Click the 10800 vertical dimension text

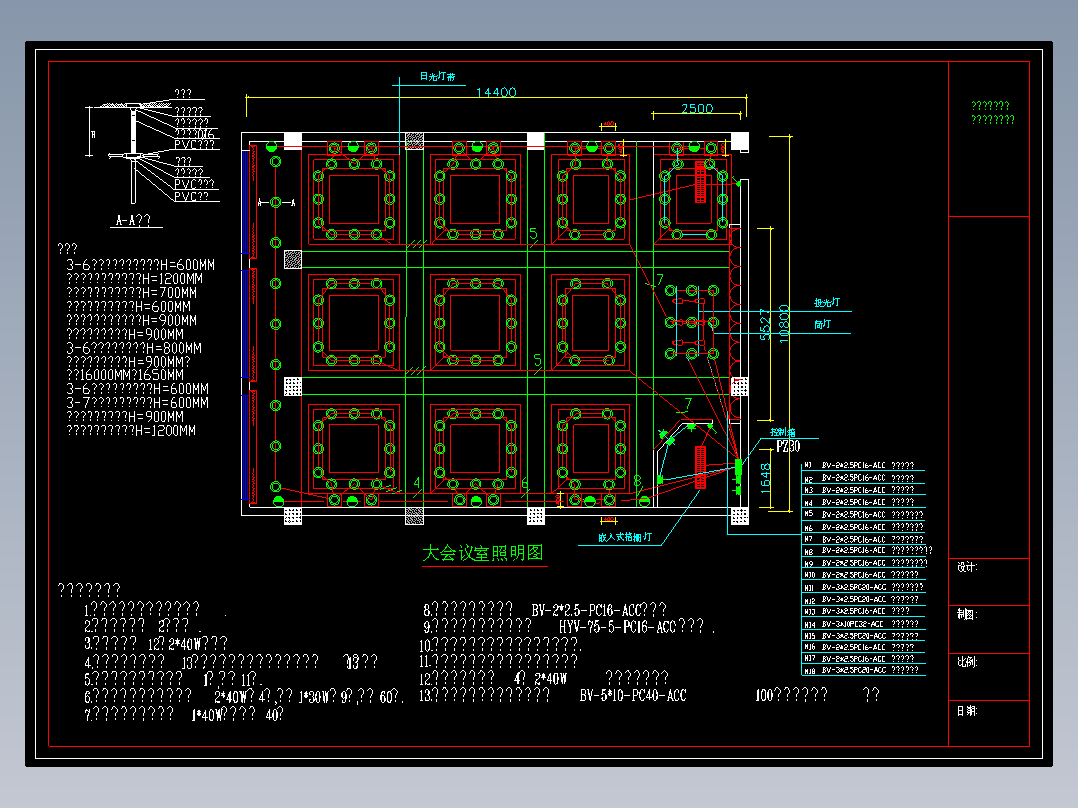(x=784, y=323)
